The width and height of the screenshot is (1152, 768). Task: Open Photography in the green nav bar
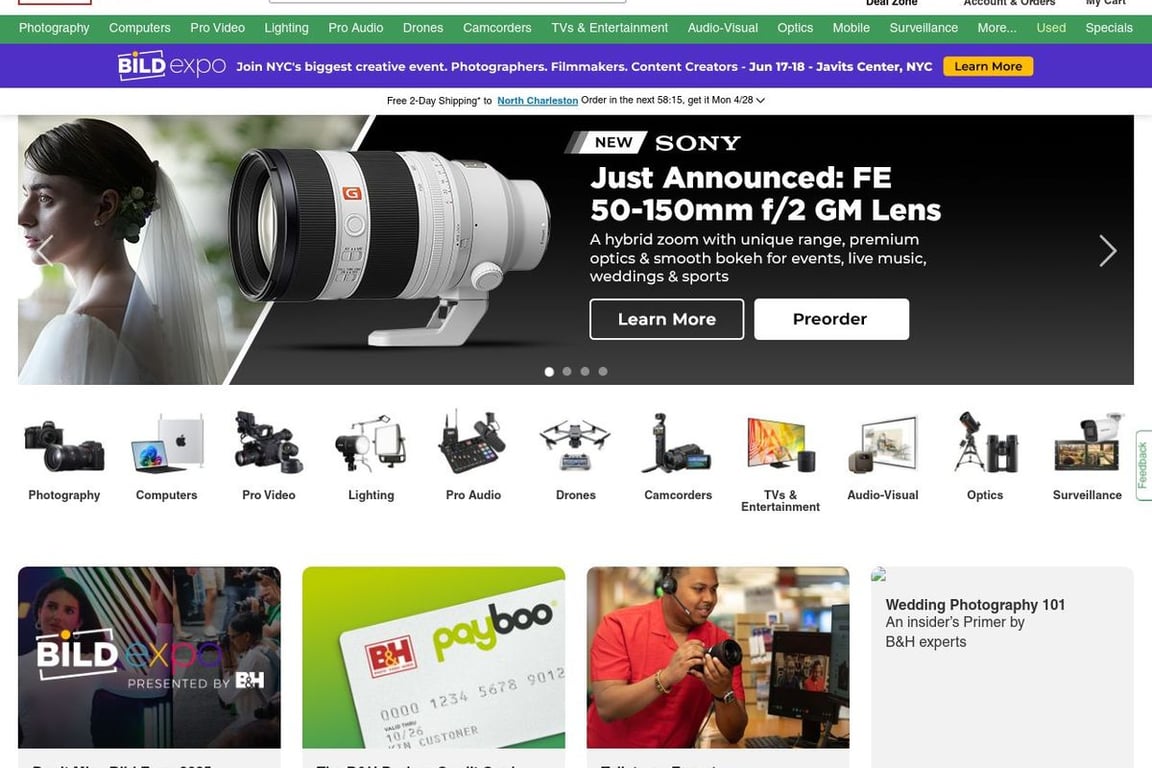click(54, 28)
